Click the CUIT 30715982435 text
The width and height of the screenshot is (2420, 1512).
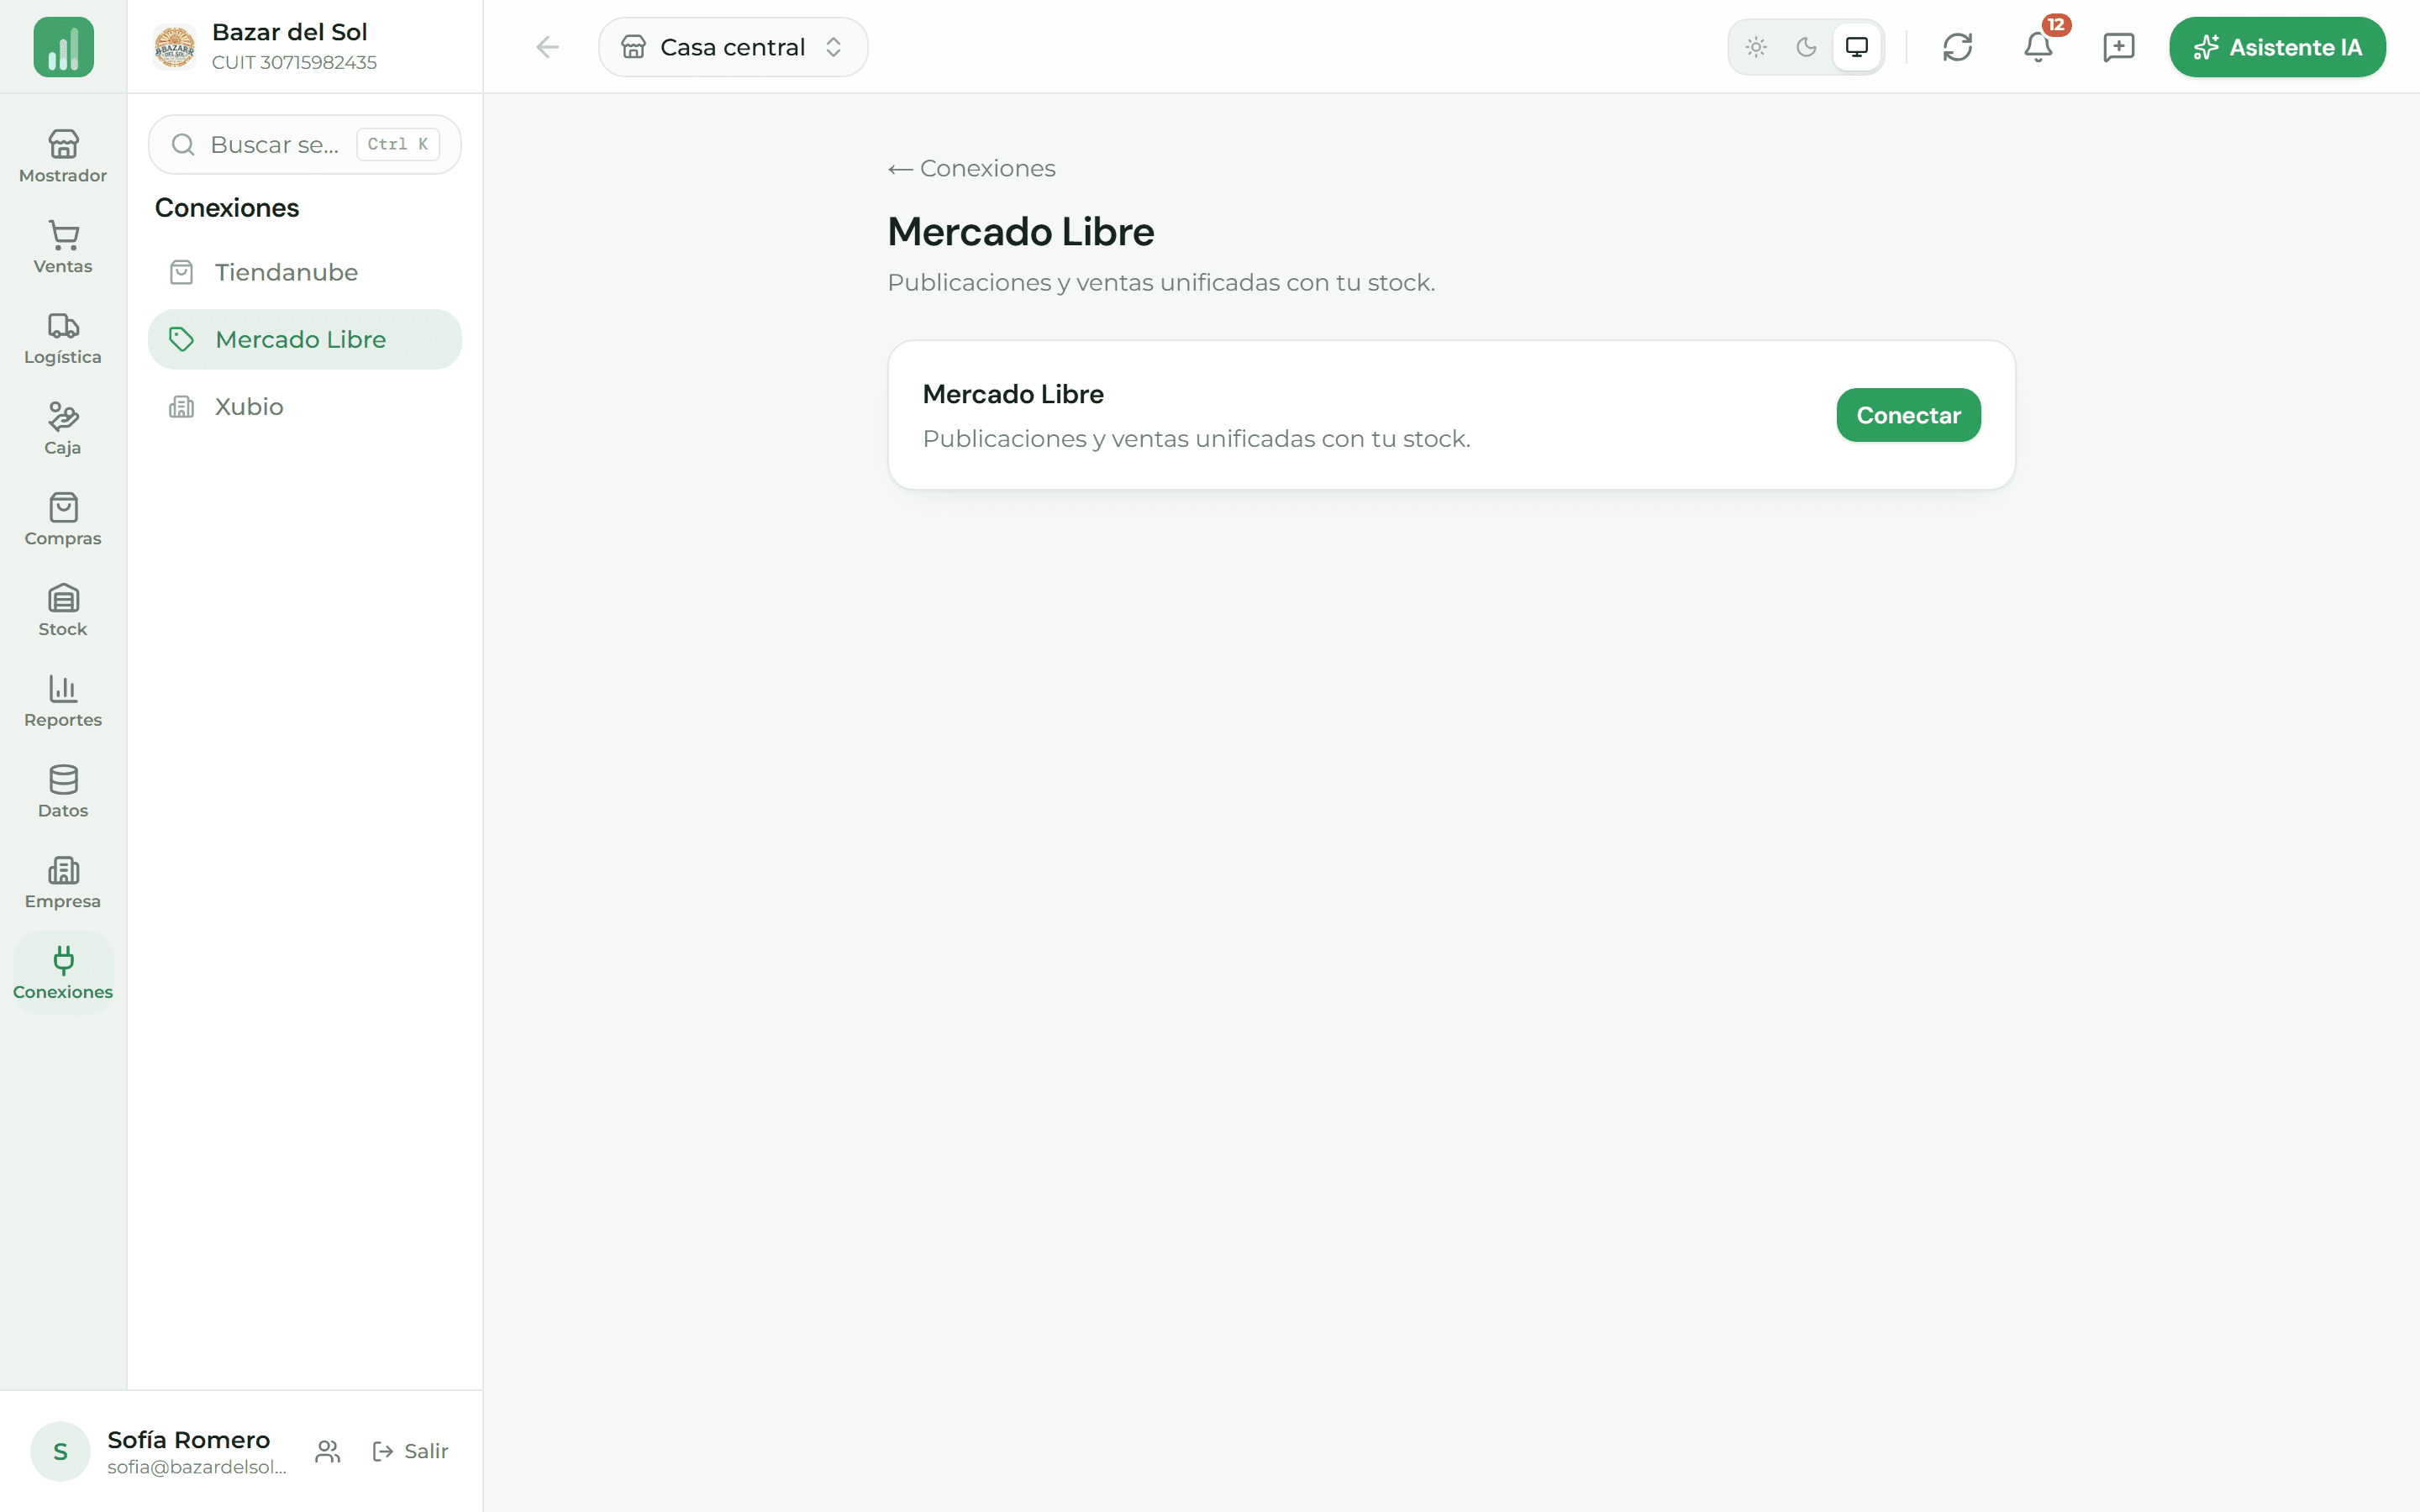294,62
